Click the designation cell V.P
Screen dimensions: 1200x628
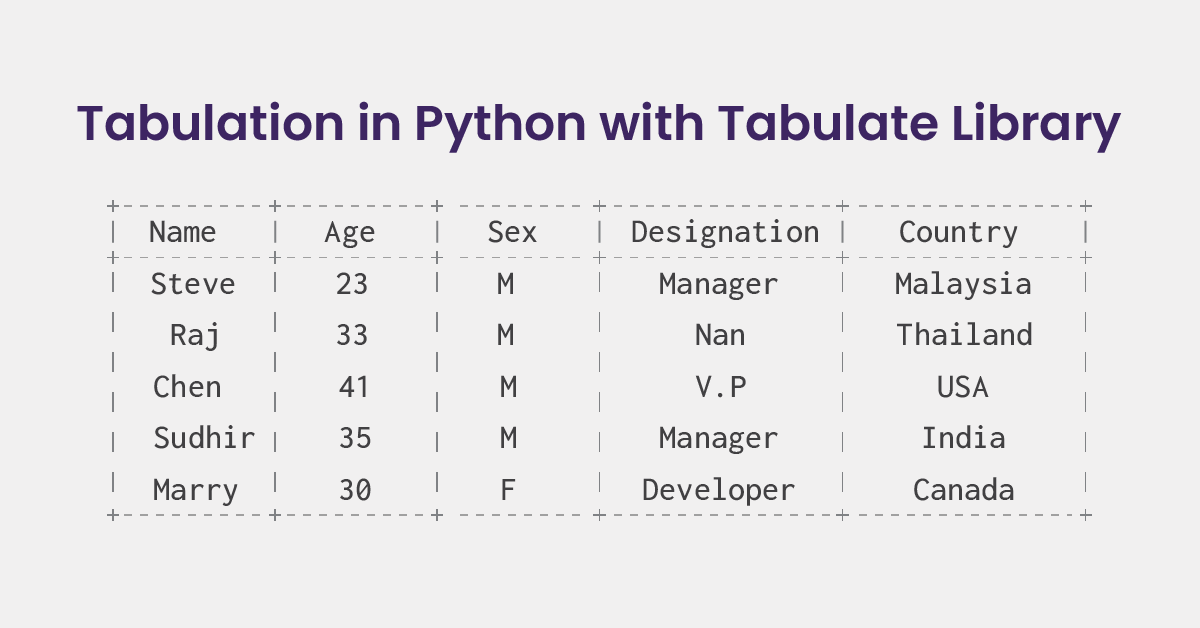(x=721, y=387)
